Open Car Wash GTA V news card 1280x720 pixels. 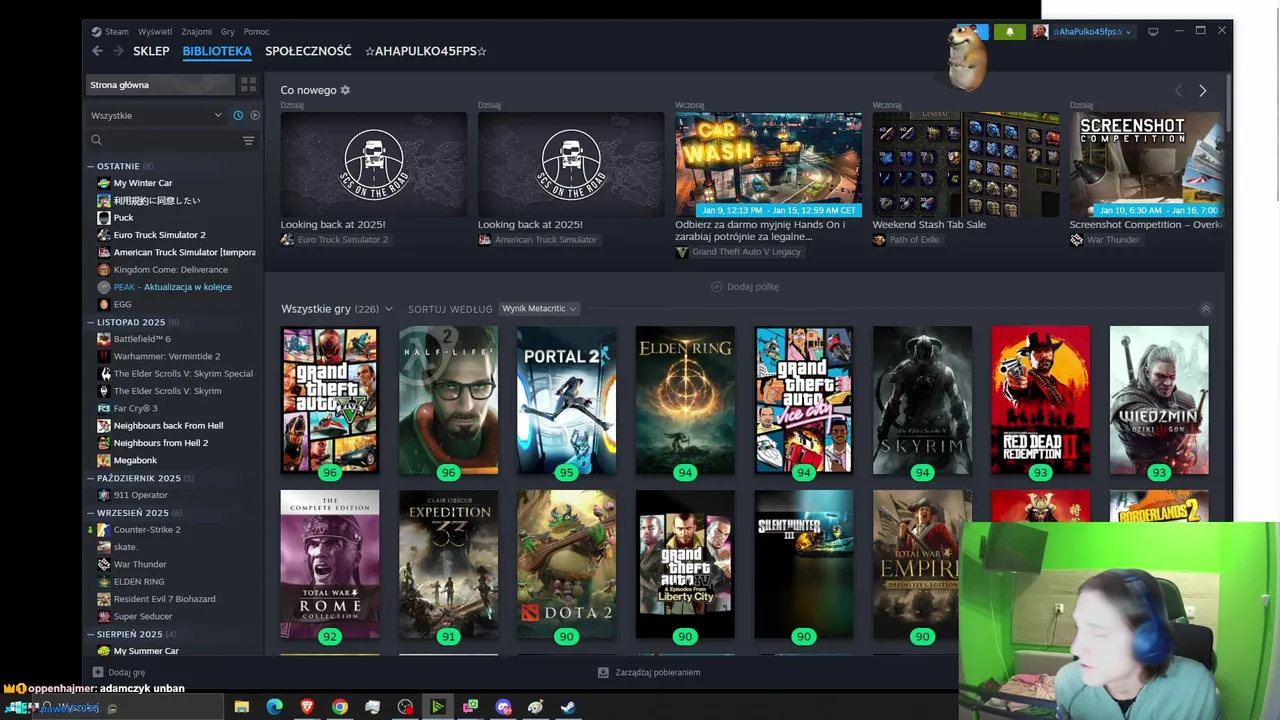[x=768, y=164]
